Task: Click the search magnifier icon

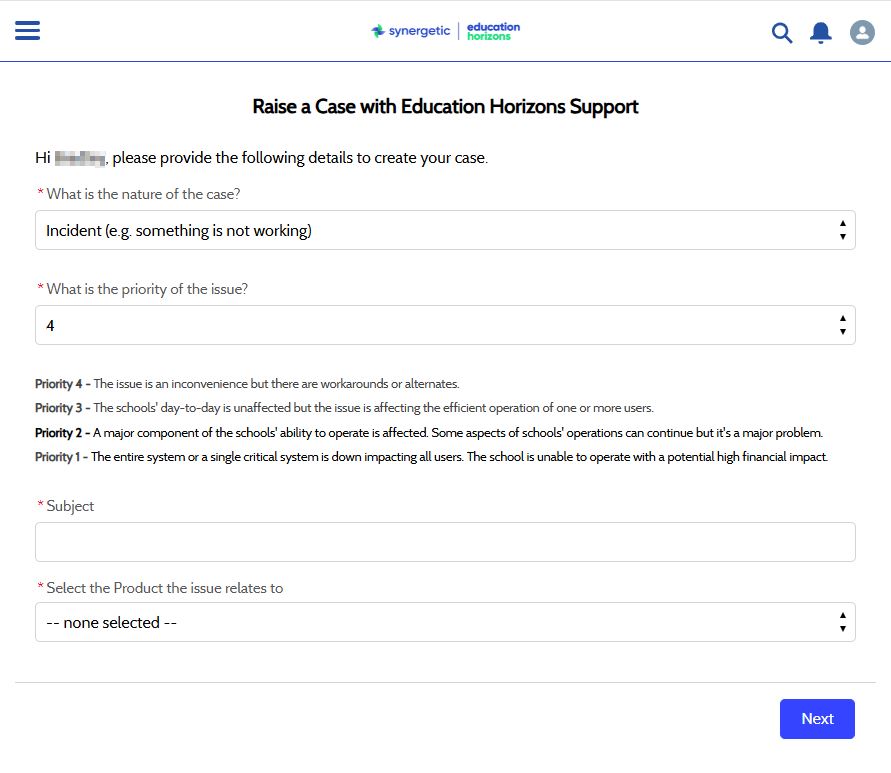Action: [781, 32]
